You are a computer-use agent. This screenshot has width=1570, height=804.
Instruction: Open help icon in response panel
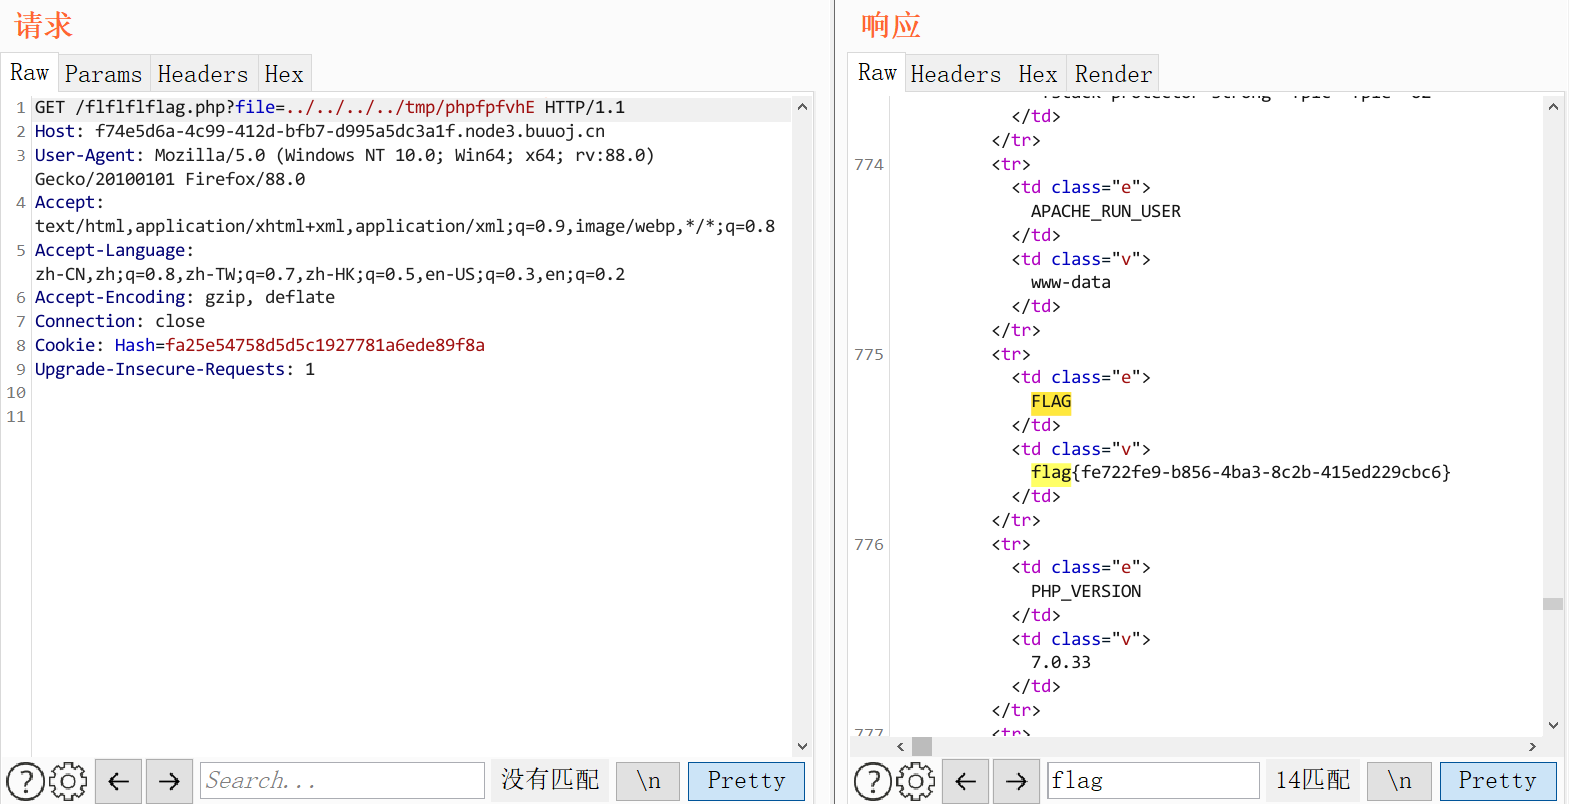tap(873, 781)
